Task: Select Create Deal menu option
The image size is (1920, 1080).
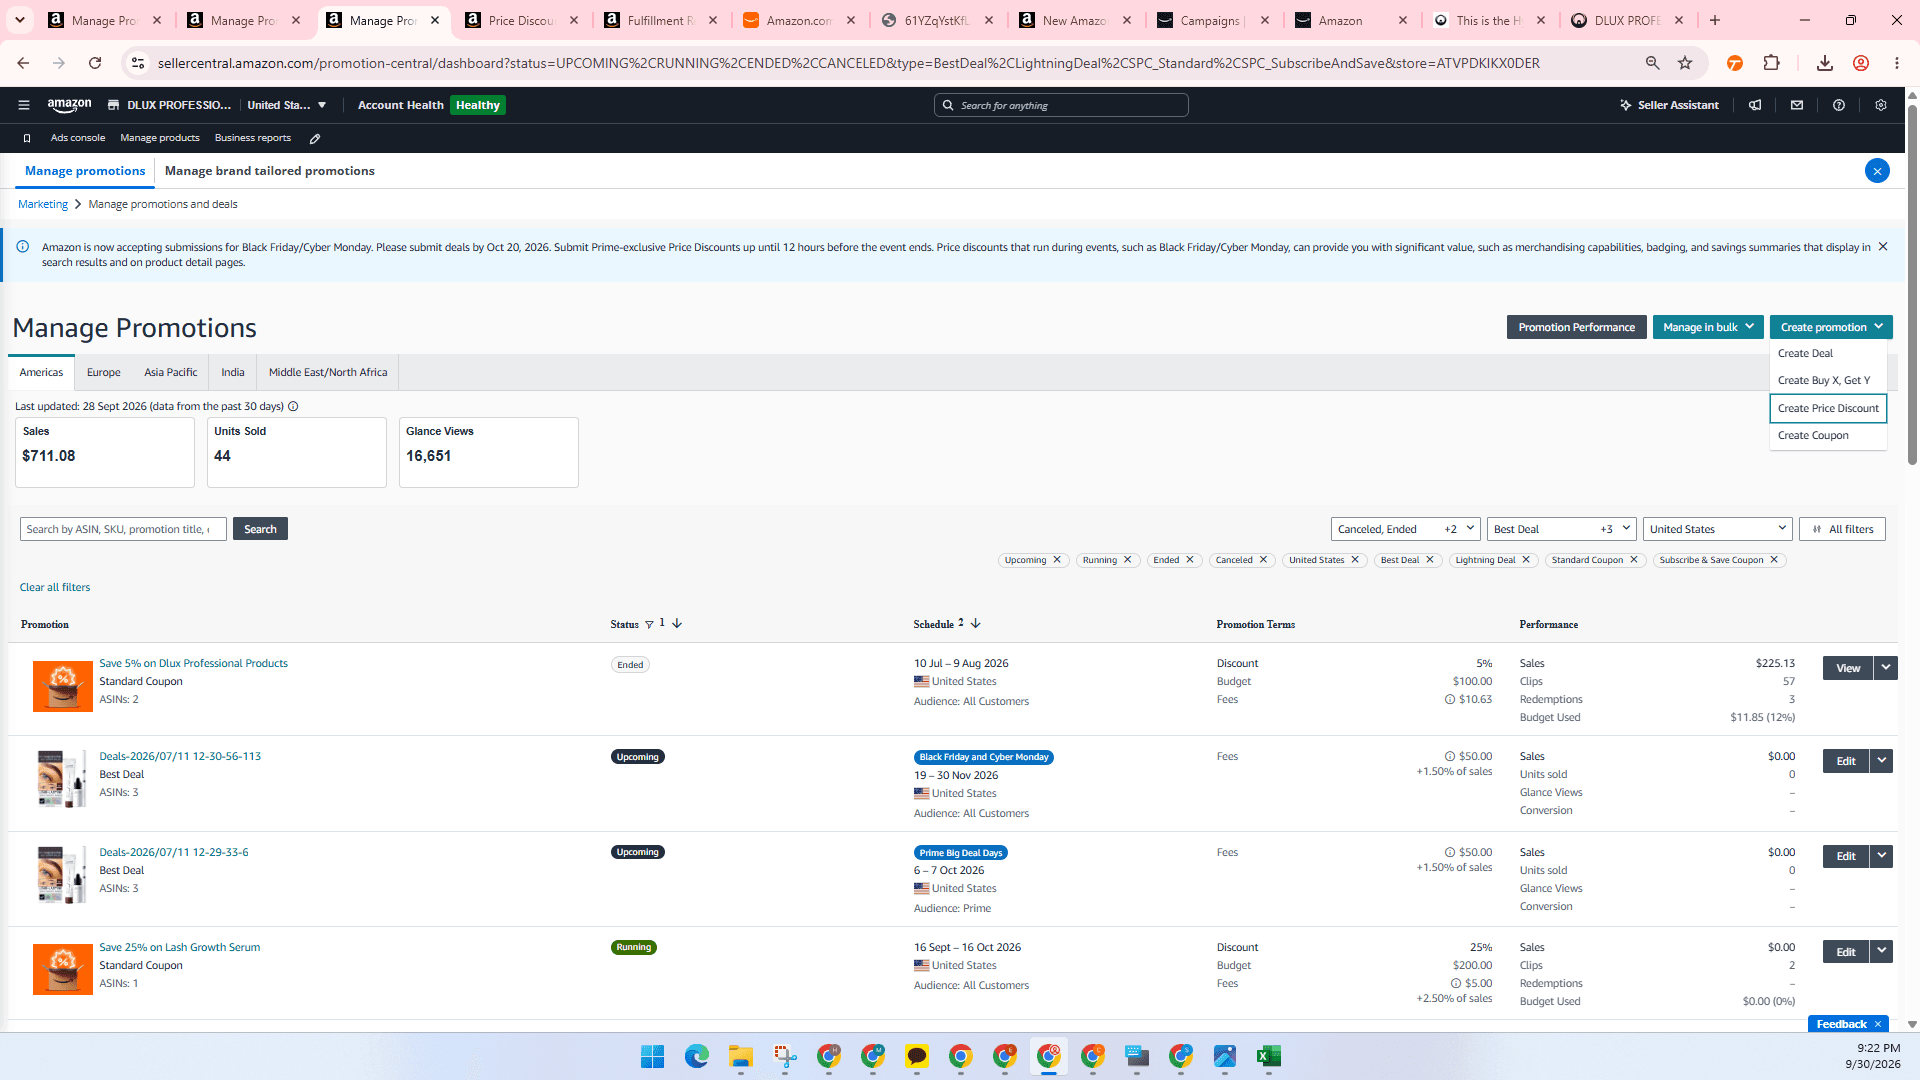Action: pos(1827,354)
